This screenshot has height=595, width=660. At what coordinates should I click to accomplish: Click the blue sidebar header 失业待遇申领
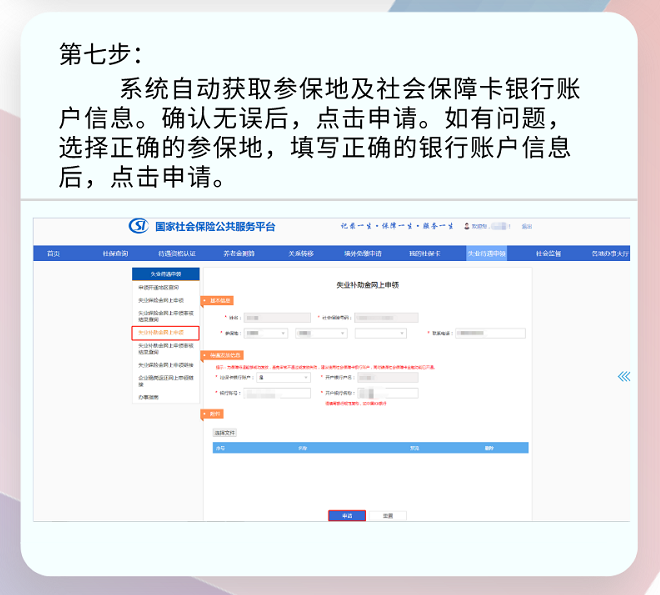click(166, 274)
